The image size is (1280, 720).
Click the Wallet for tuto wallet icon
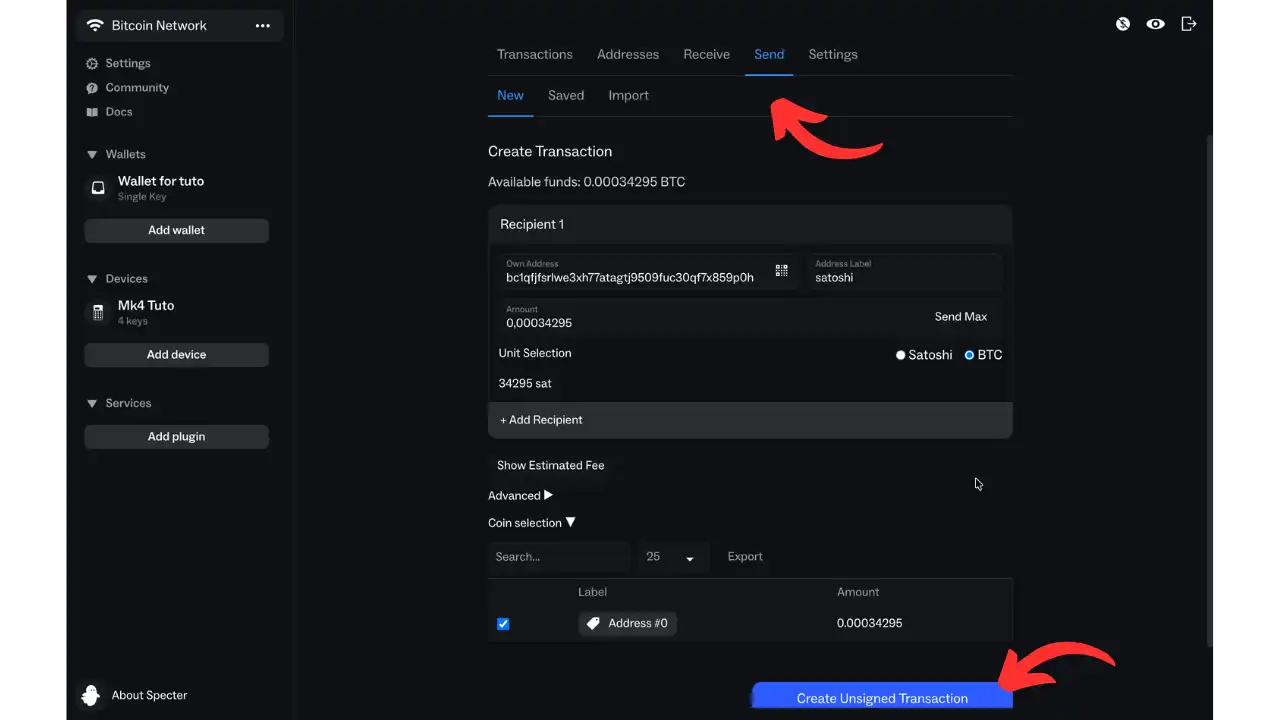tap(98, 187)
